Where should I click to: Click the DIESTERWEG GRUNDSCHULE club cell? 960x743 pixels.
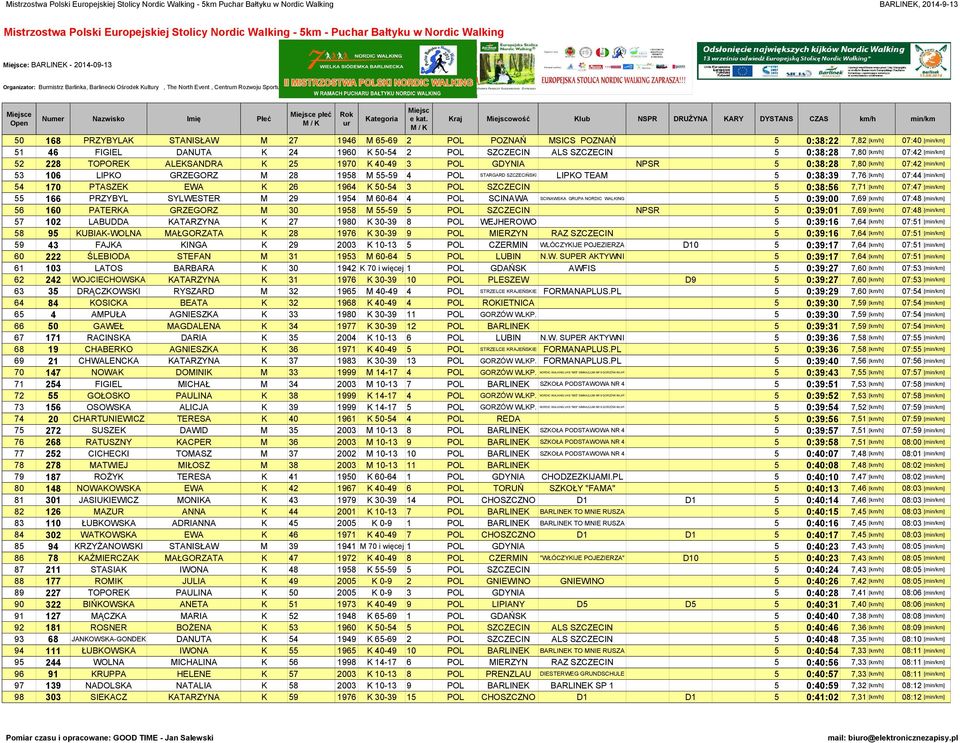click(x=582, y=675)
